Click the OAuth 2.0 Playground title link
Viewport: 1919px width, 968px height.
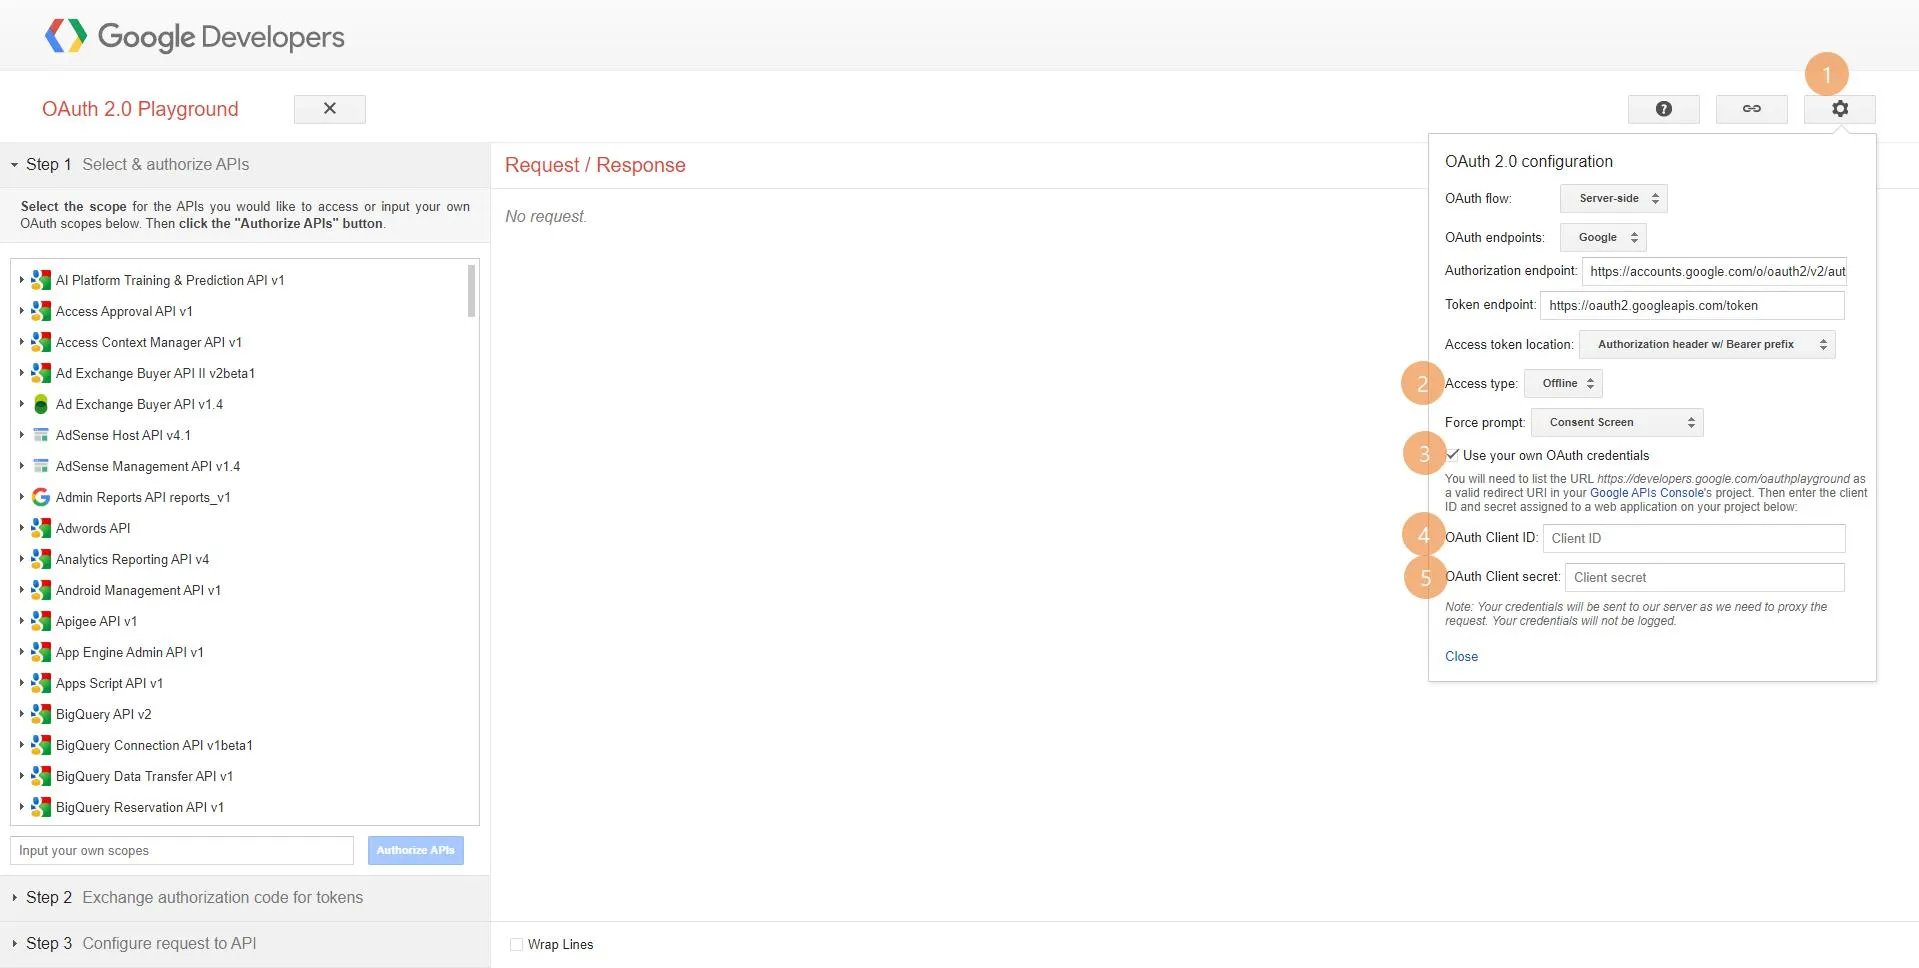point(140,109)
